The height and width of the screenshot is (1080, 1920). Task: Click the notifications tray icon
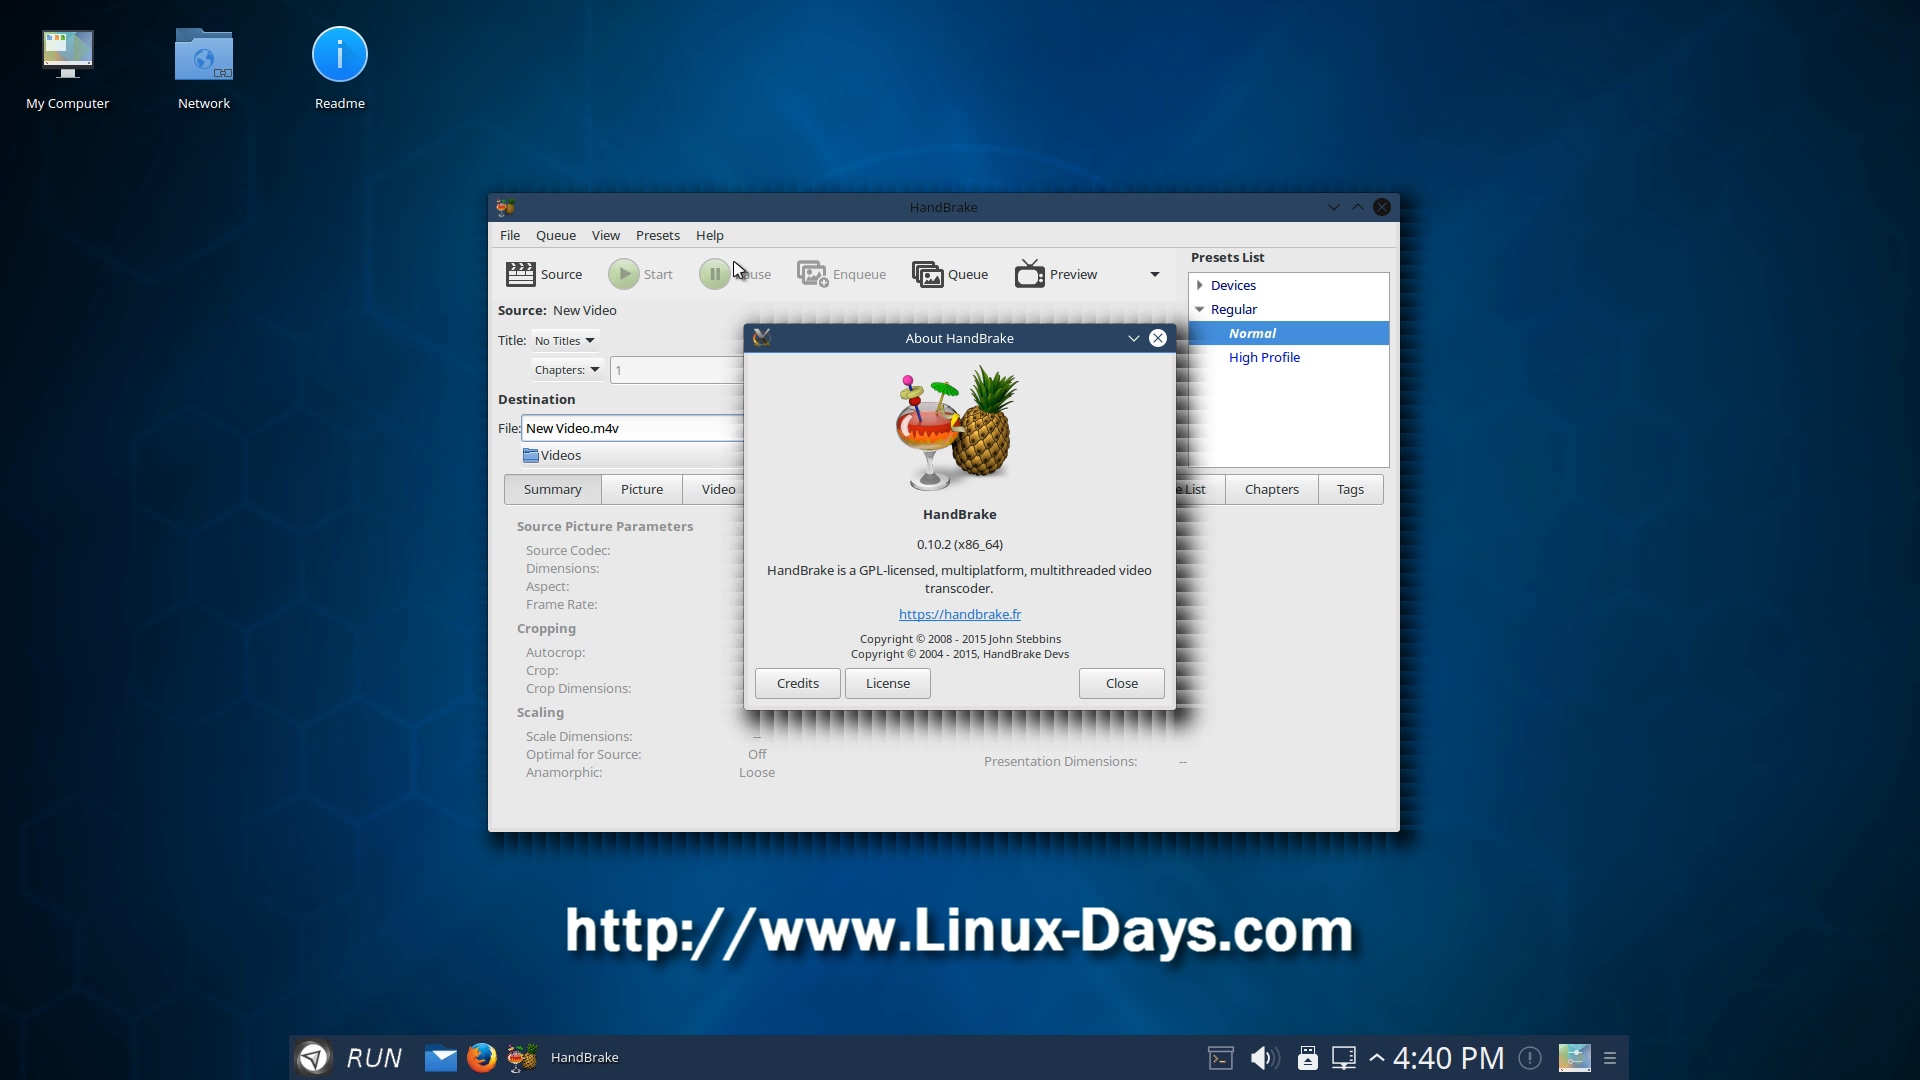point(1530,1058)
